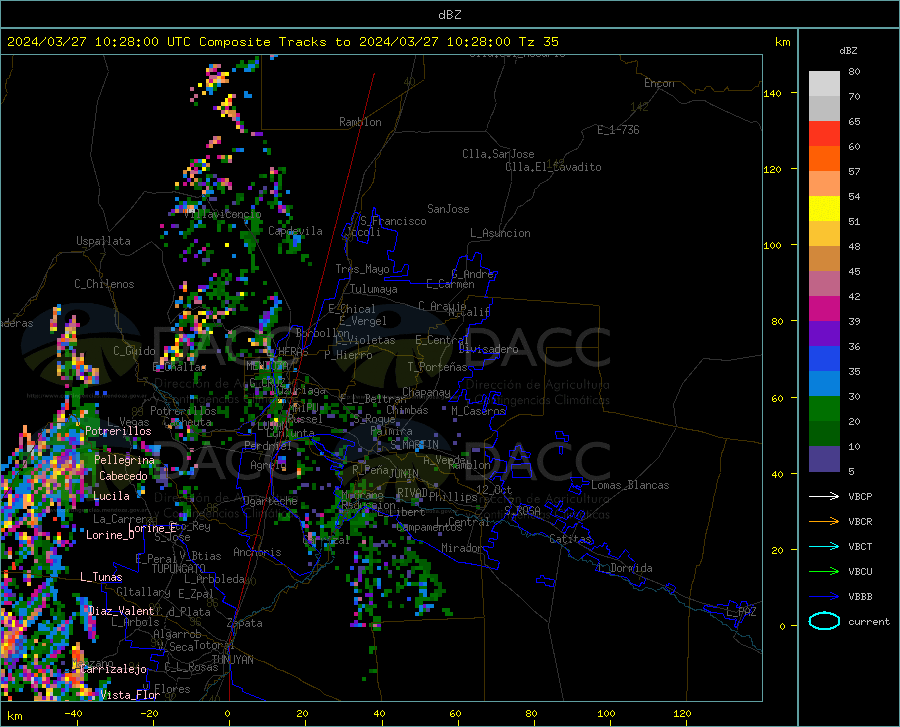
Task: Click the L_PAZ label
Action: (741, 612)
